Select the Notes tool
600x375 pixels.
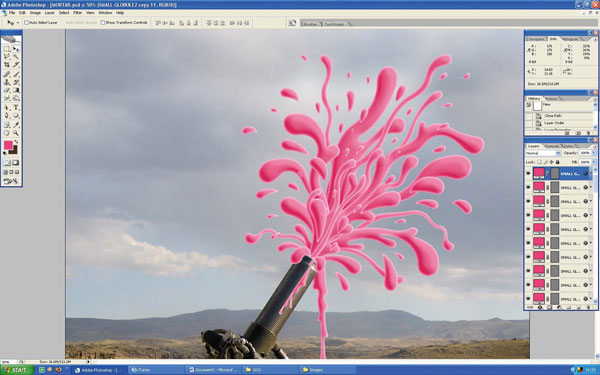pos(7,125)
